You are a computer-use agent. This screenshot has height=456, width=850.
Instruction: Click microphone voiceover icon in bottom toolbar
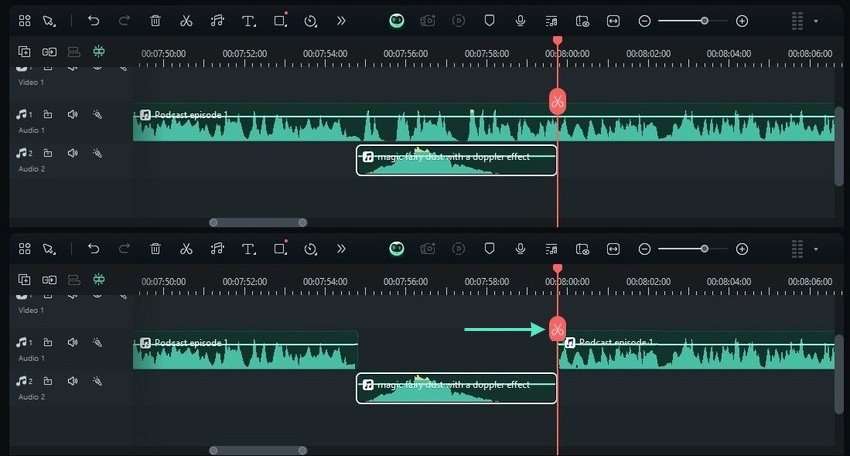click(x=520, y=248)
